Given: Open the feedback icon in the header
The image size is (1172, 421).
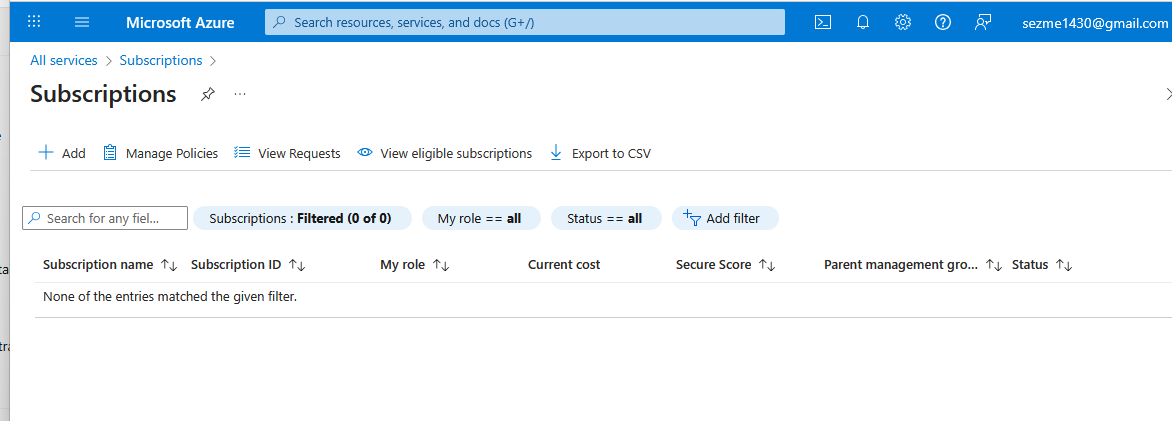Looking at the screenshot, I should click(x=983, y=22).
